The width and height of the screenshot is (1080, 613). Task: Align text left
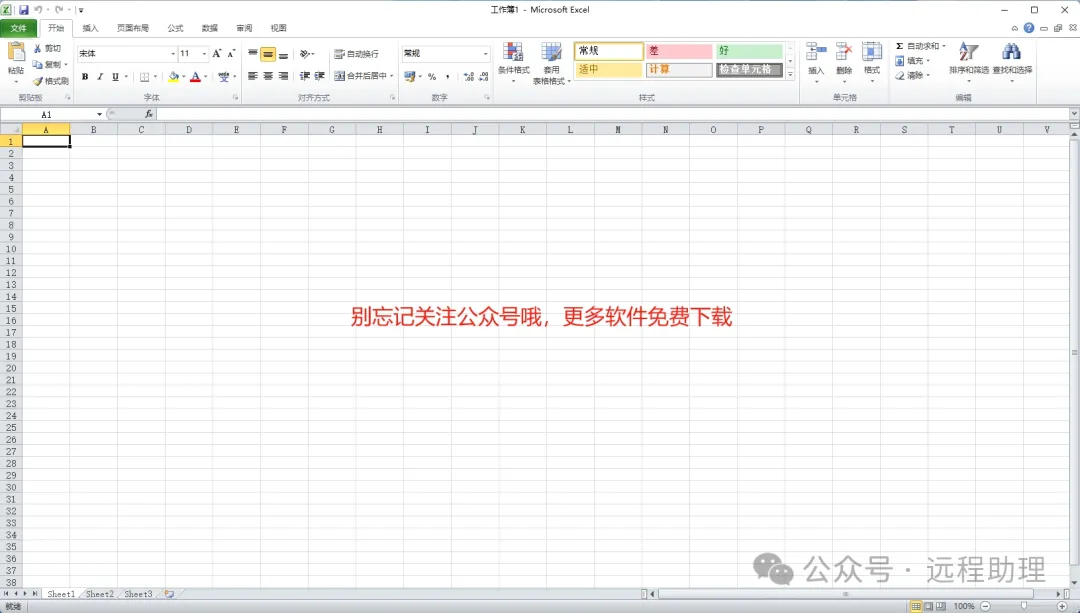pos(253,76)
